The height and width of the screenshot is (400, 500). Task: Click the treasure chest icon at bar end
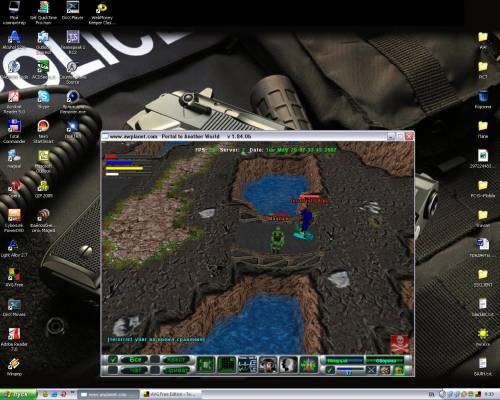tap(399, 370)
